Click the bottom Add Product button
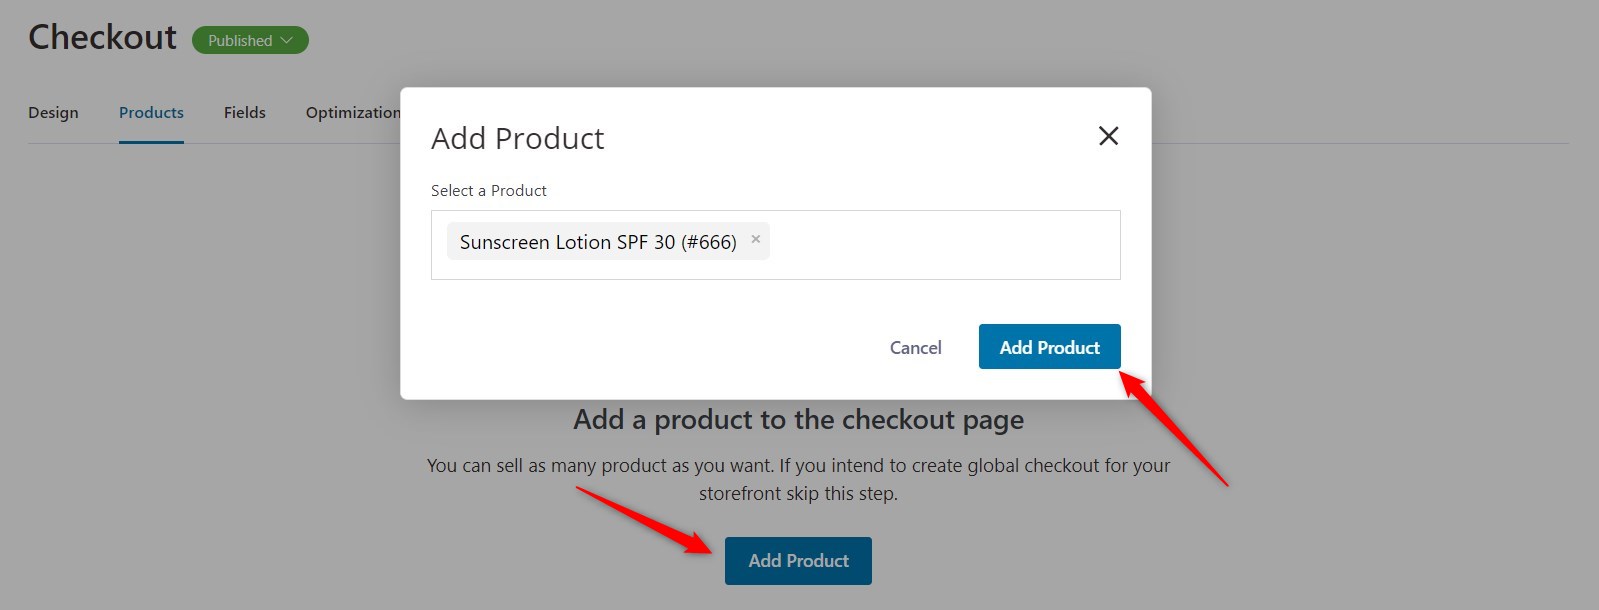Viewport: 1599px width, 610px height. tap(797, 561)
